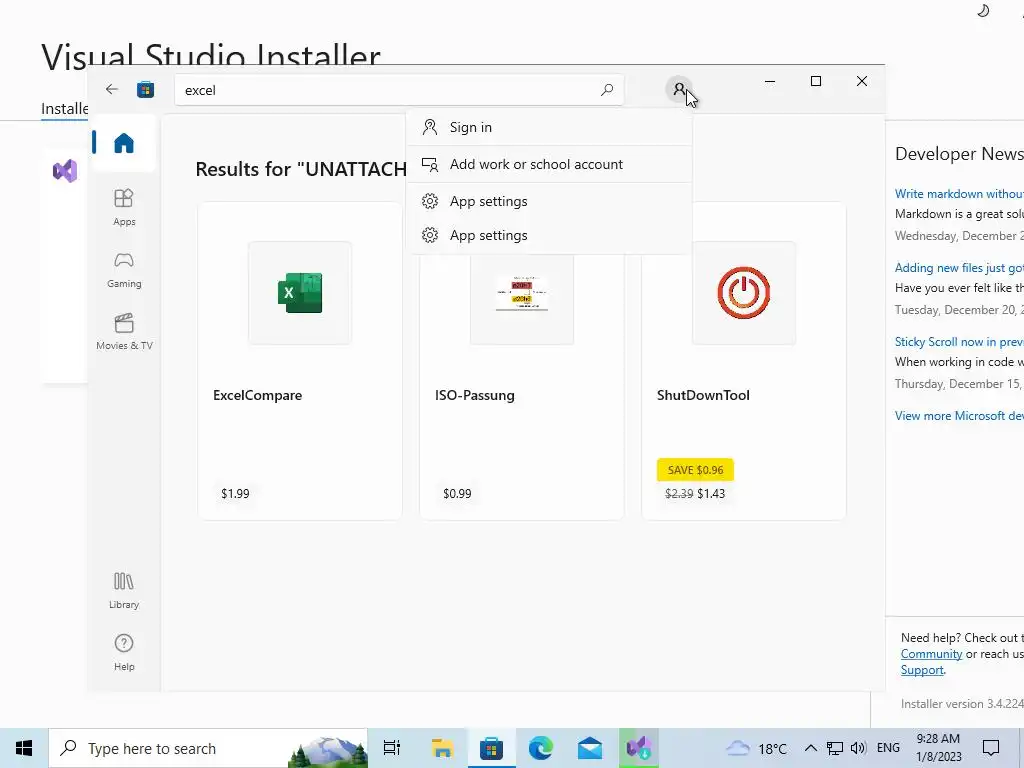Open Microsoft Edge from the taskbar
Image resolution: width=1024 pixels, height=768 pixels.
click(541, 748)
